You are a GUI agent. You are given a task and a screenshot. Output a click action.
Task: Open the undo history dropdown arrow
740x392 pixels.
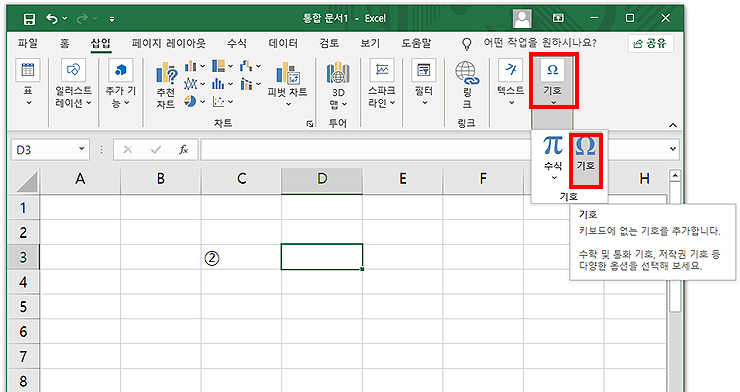click(65, 19)
